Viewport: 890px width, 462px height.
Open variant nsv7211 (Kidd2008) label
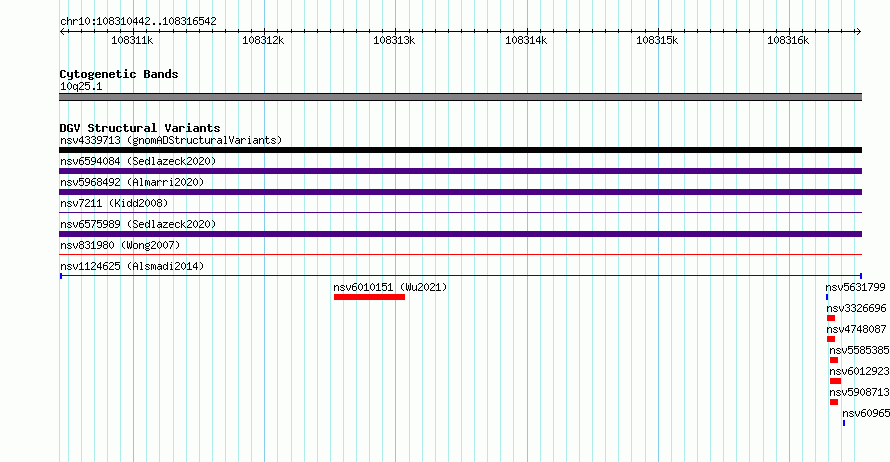pos(114,203)
